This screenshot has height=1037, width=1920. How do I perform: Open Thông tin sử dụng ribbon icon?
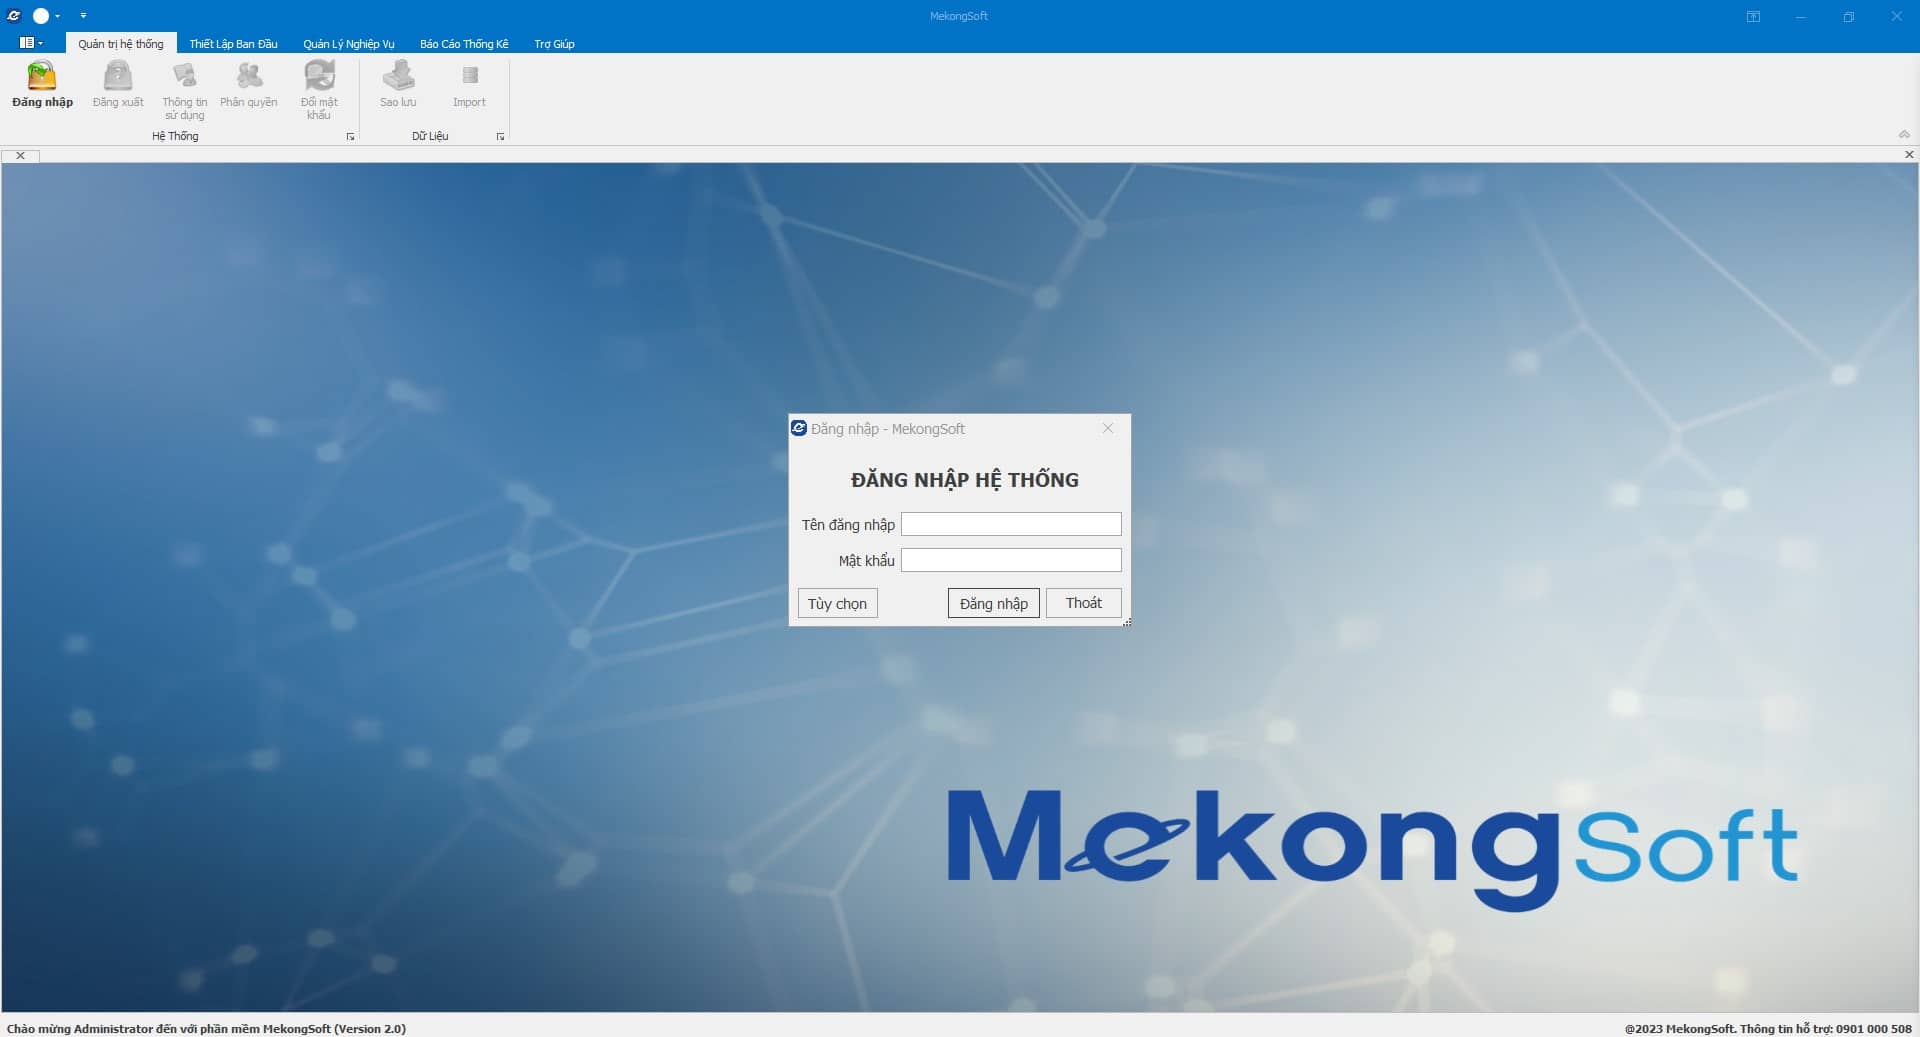click(185, 90)
